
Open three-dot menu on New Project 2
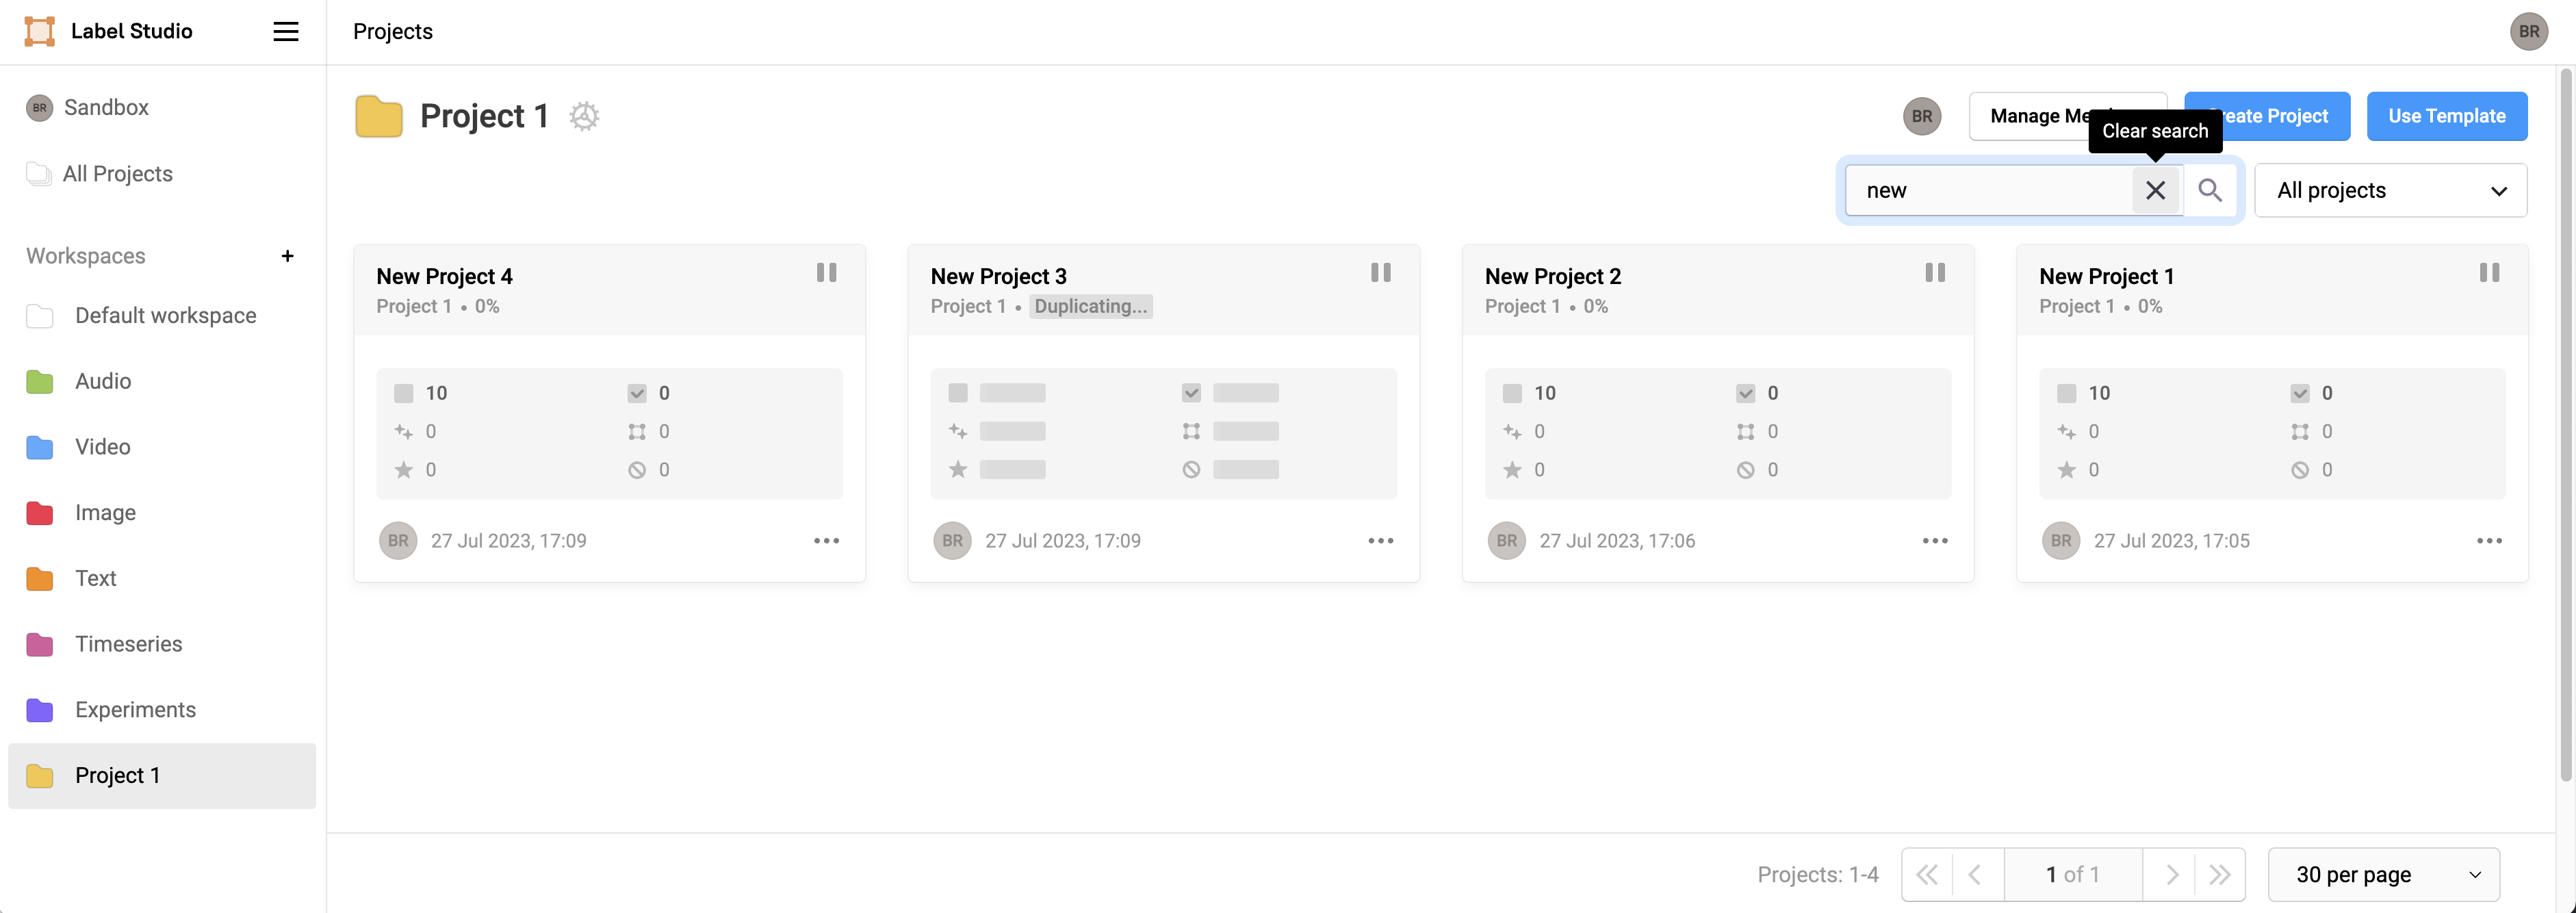point(1934,541)
